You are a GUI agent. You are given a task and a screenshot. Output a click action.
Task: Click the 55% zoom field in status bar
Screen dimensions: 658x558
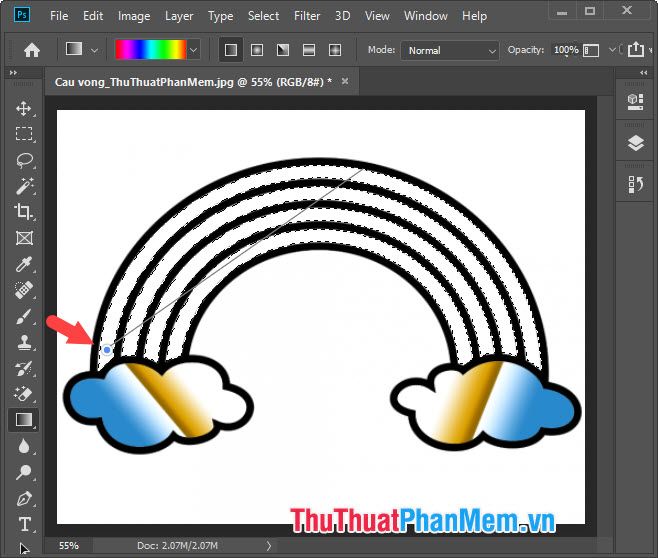tap(69, 545)
